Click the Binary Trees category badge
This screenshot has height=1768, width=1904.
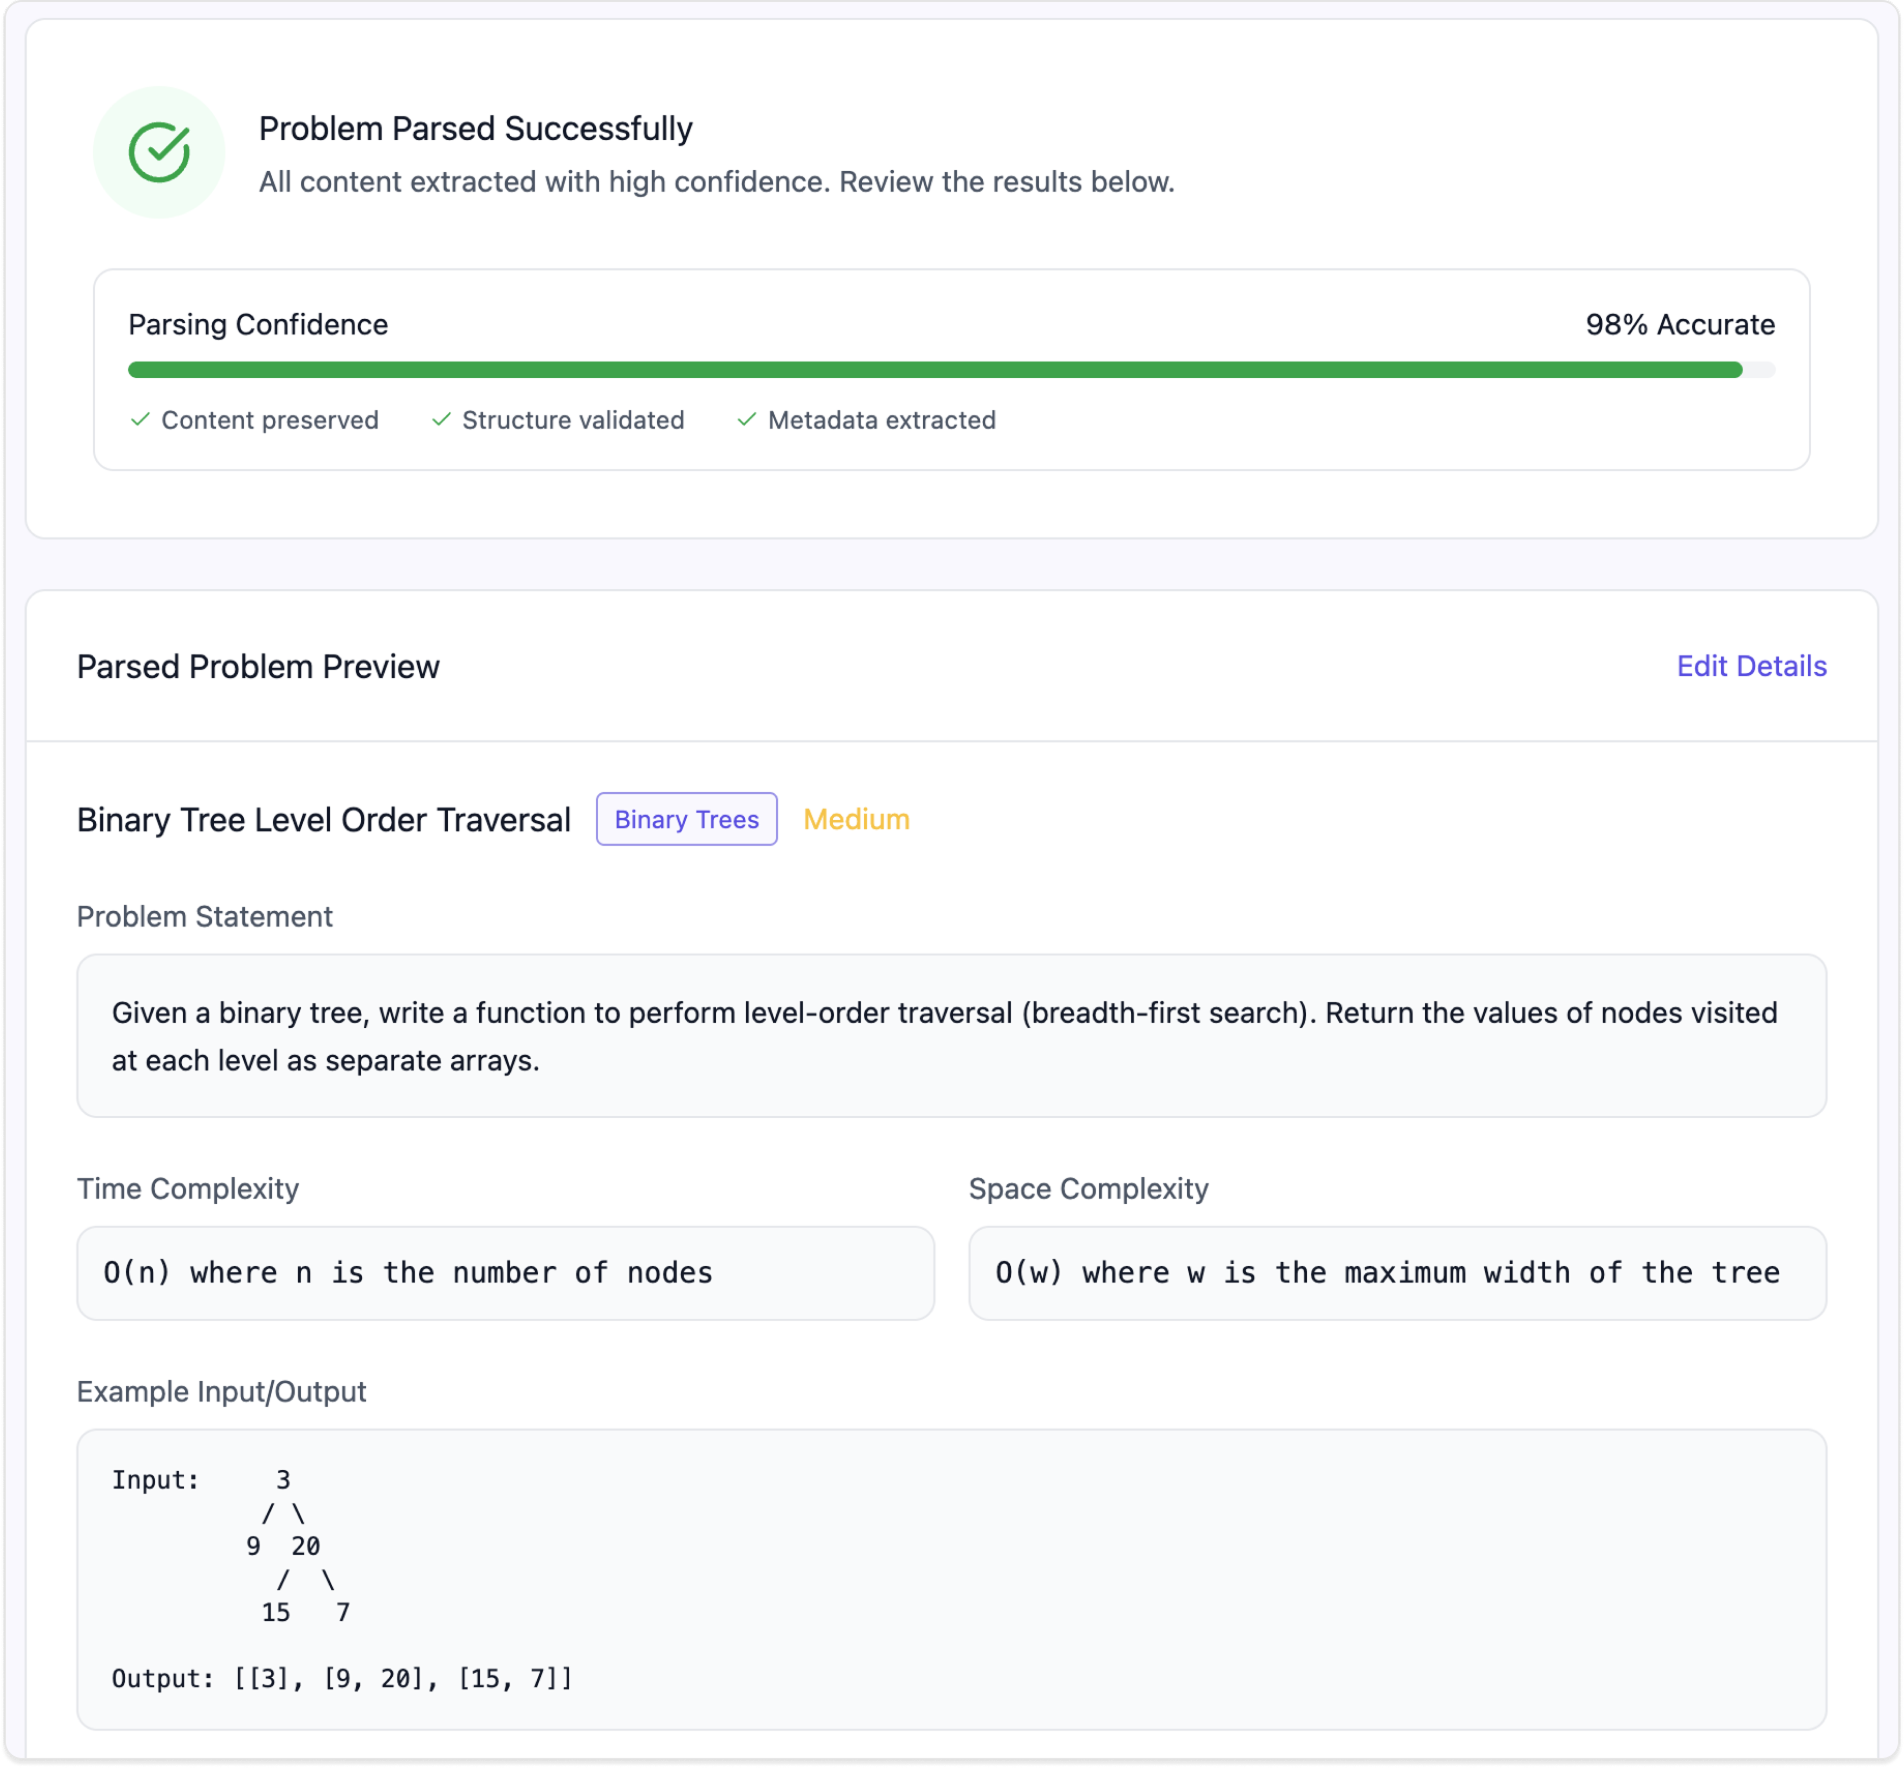(x=686, y=819)
